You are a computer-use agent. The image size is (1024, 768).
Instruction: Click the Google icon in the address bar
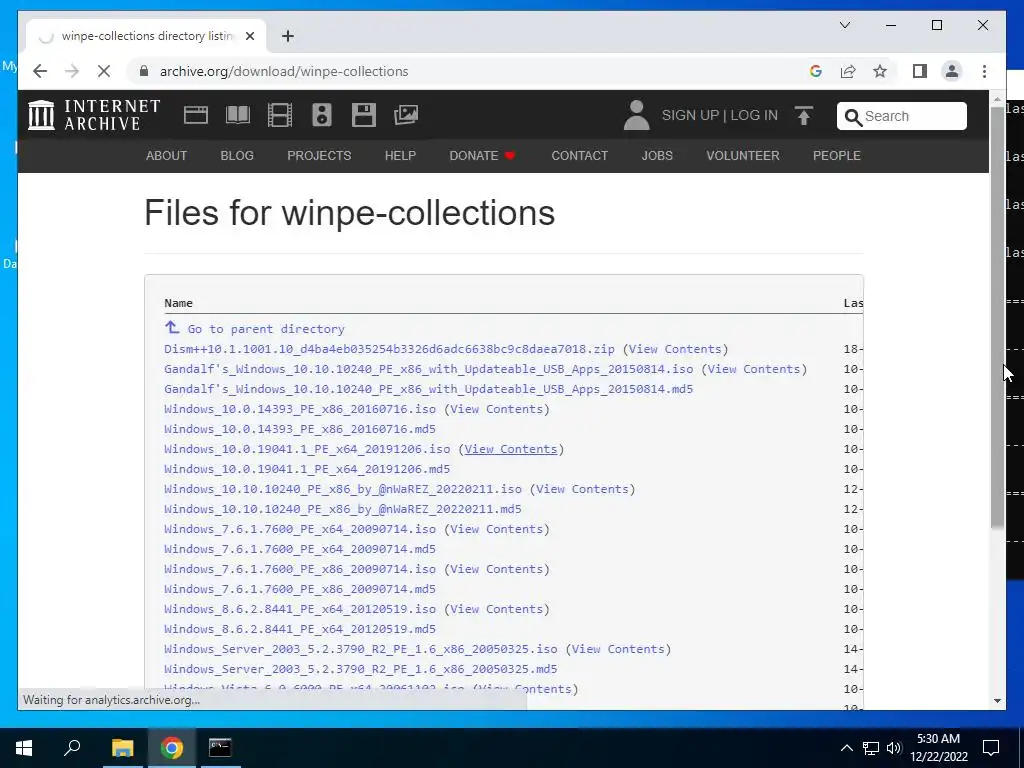click(816, 71)
